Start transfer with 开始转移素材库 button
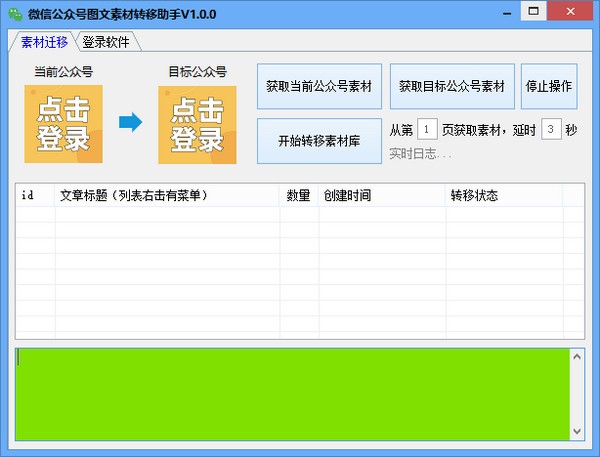Image resolution: width=600 pixels, height=457 pixels. [319, 141]
